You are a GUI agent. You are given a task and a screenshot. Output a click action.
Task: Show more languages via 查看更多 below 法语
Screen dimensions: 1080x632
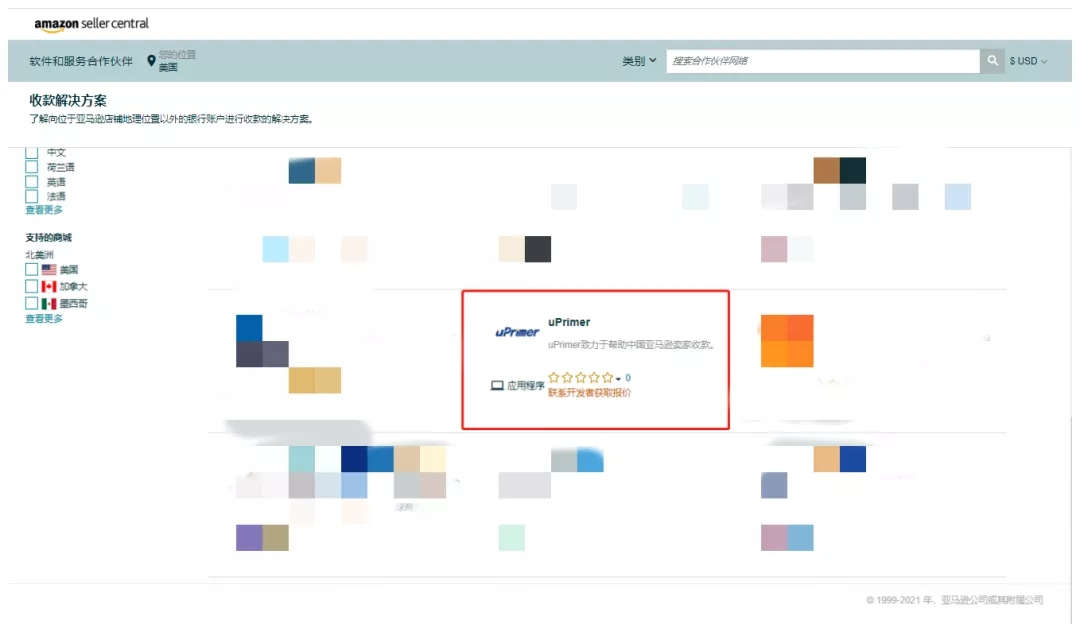[x=44, y=209]
